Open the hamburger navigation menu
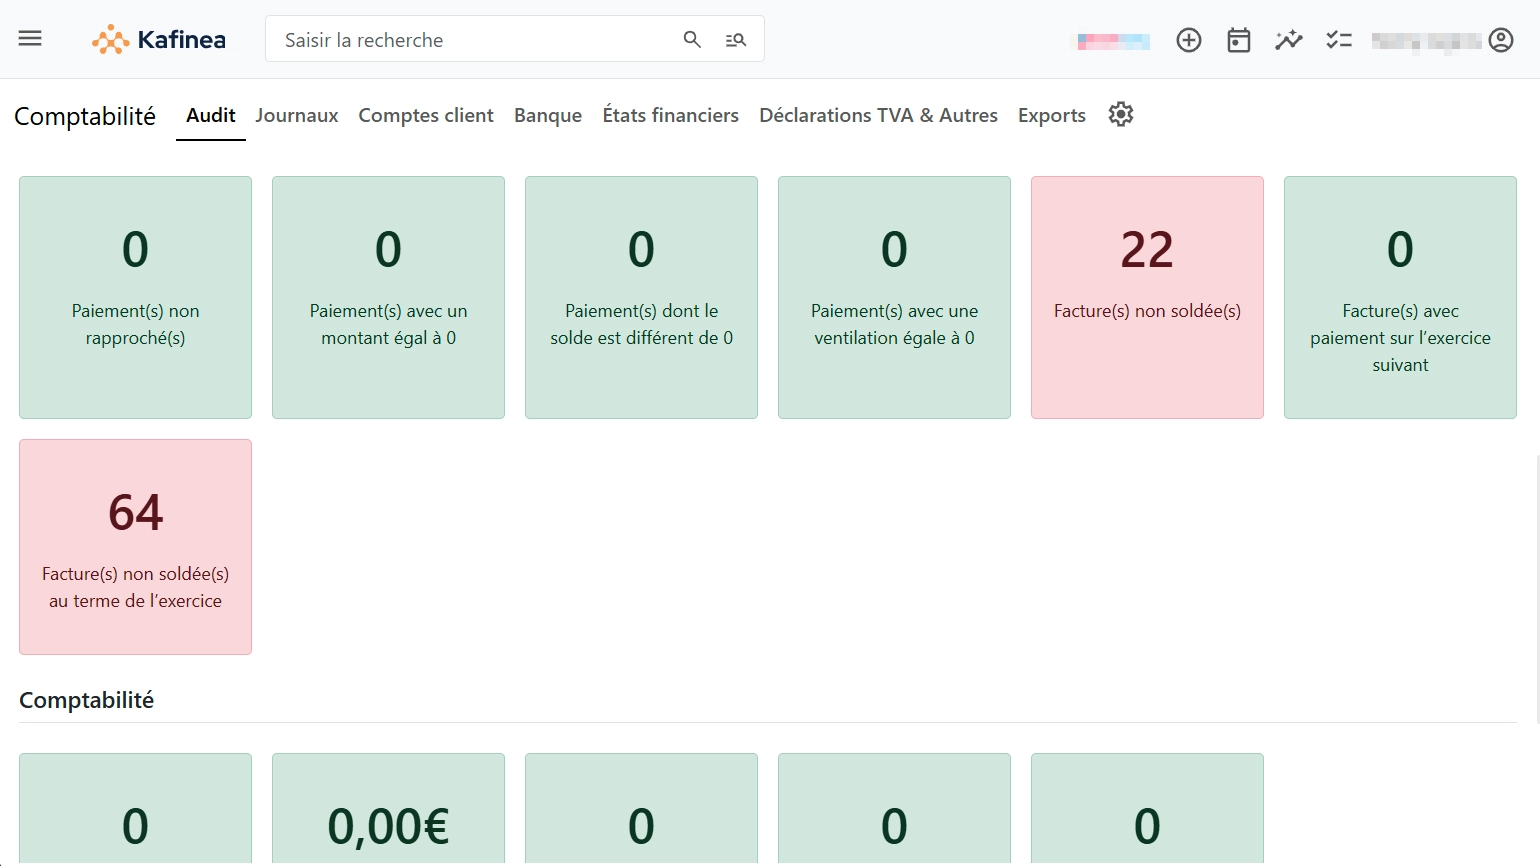 coord(29,38)
